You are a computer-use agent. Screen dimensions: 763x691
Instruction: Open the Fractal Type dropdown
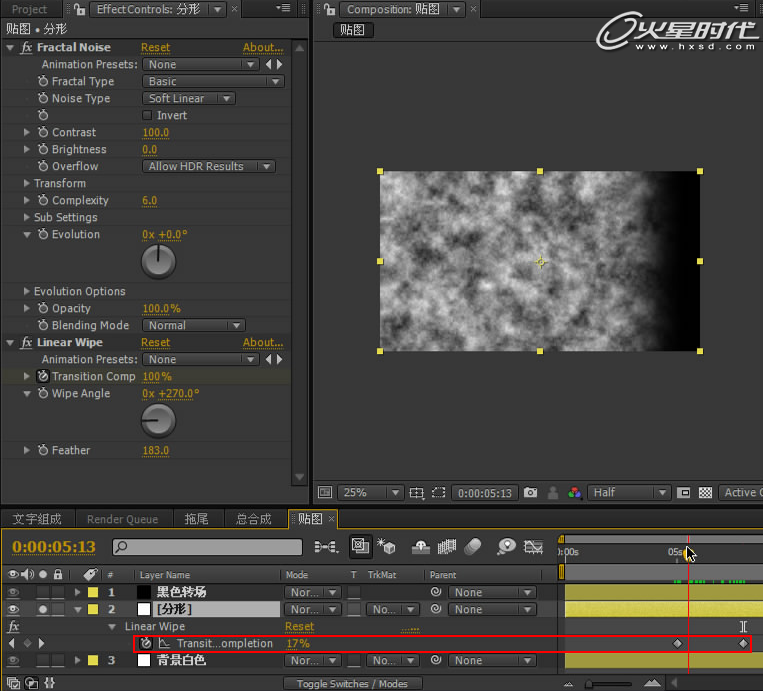pos(213,82)
